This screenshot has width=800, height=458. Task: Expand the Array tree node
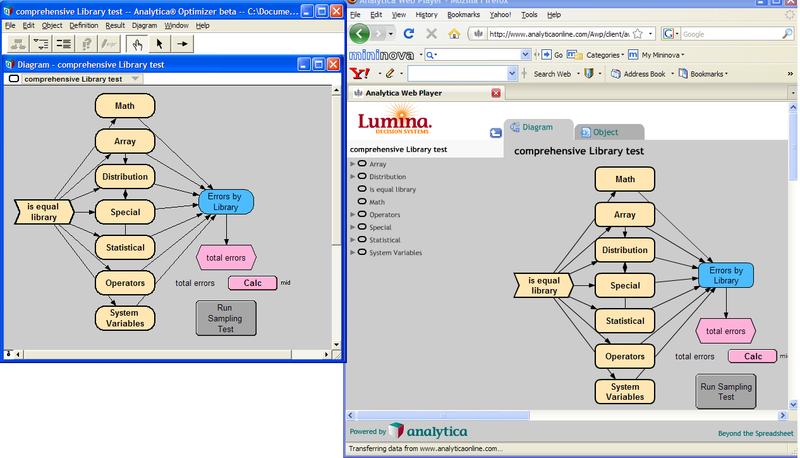(x=353, y=164)
